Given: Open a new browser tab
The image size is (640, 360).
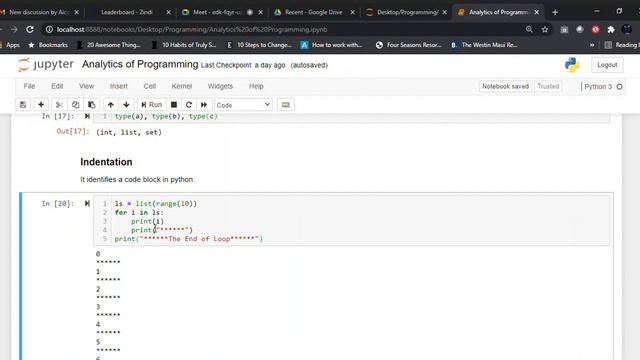Looking at the screenshot, I should (x=555, y=12).
